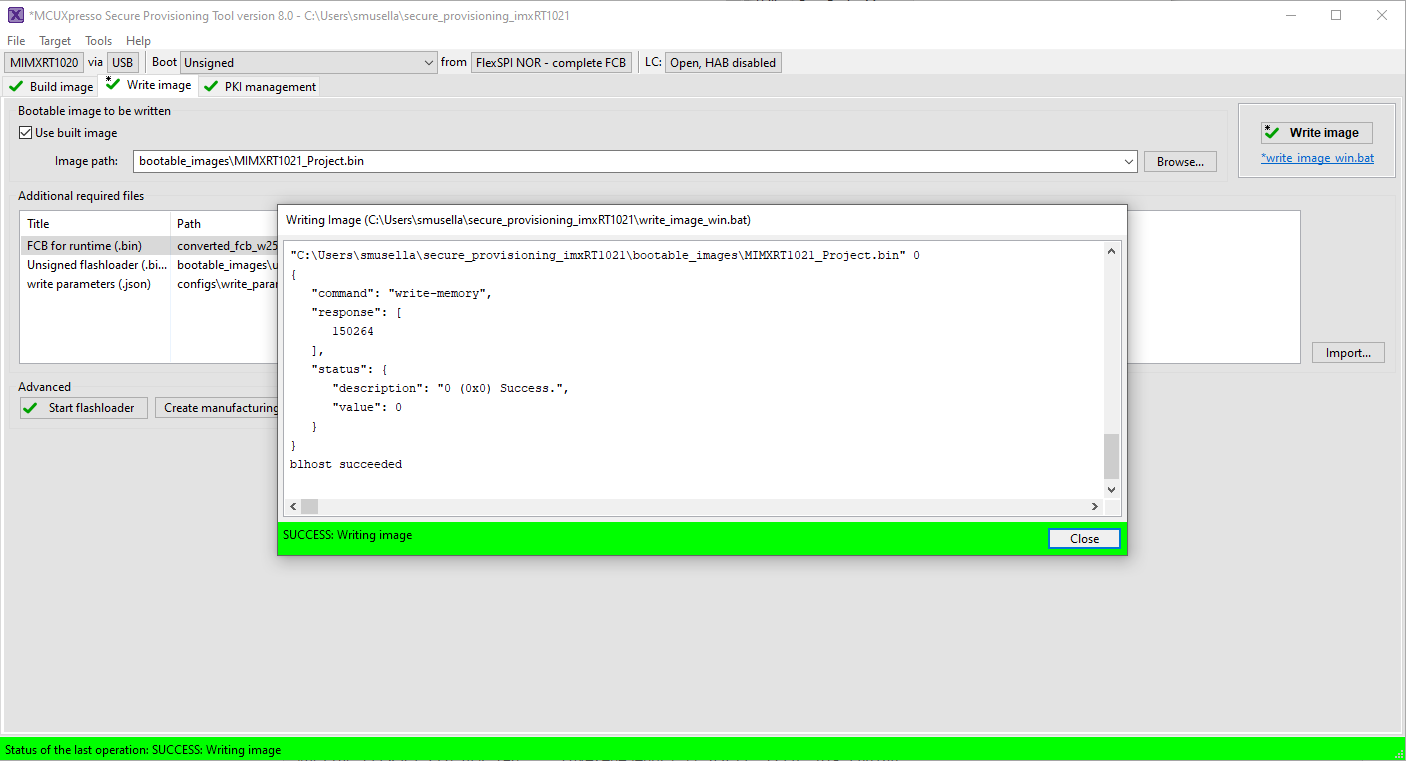Expand the Image path dropdown arrow

[1128, 161]
